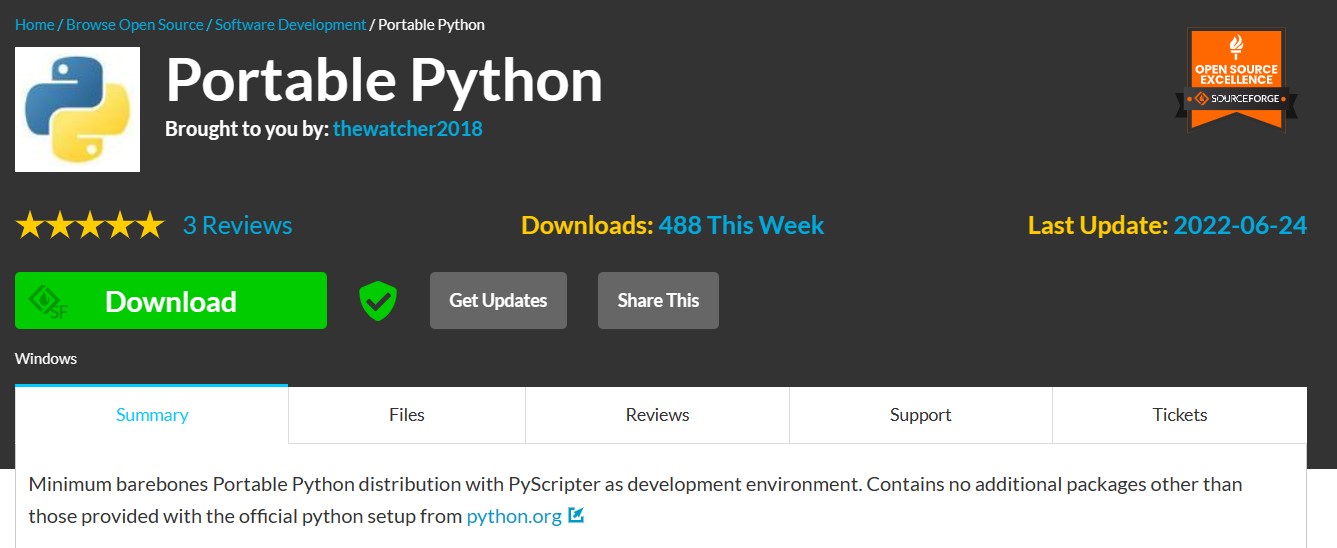Click the 'Brought to you by:' text
This screenshot has height=548, width=1337.
click(246, 128)
